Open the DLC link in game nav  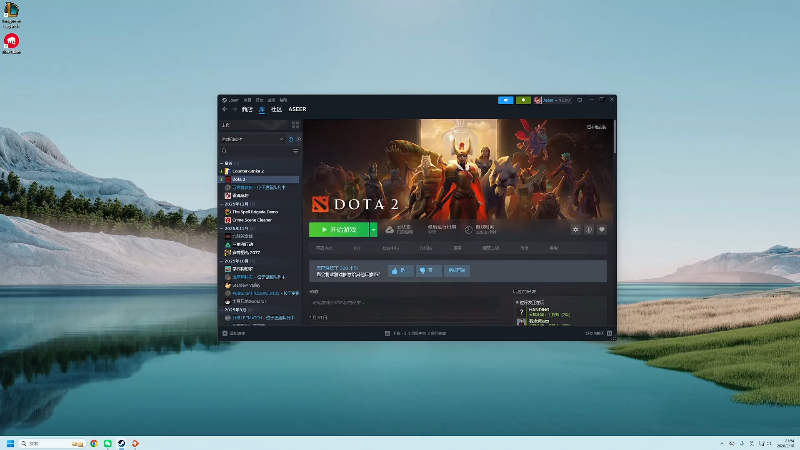[x=357, y=248]
